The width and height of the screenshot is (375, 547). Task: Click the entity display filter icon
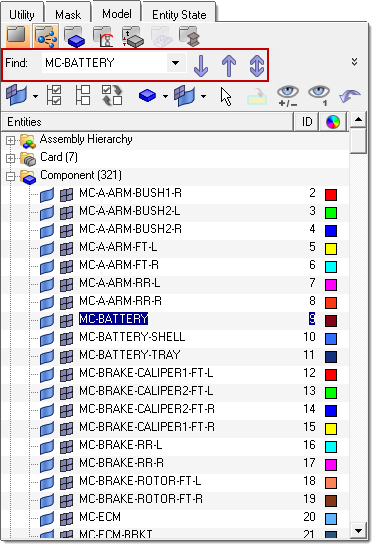[17, 95]
